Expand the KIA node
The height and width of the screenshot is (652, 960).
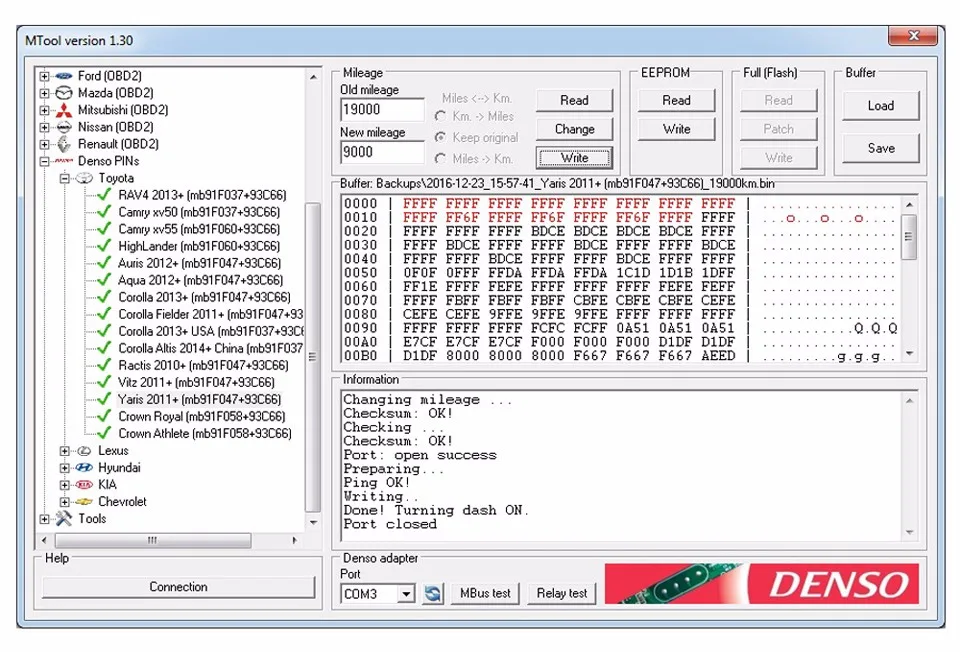pyautogui.click(x=65, y=485)
